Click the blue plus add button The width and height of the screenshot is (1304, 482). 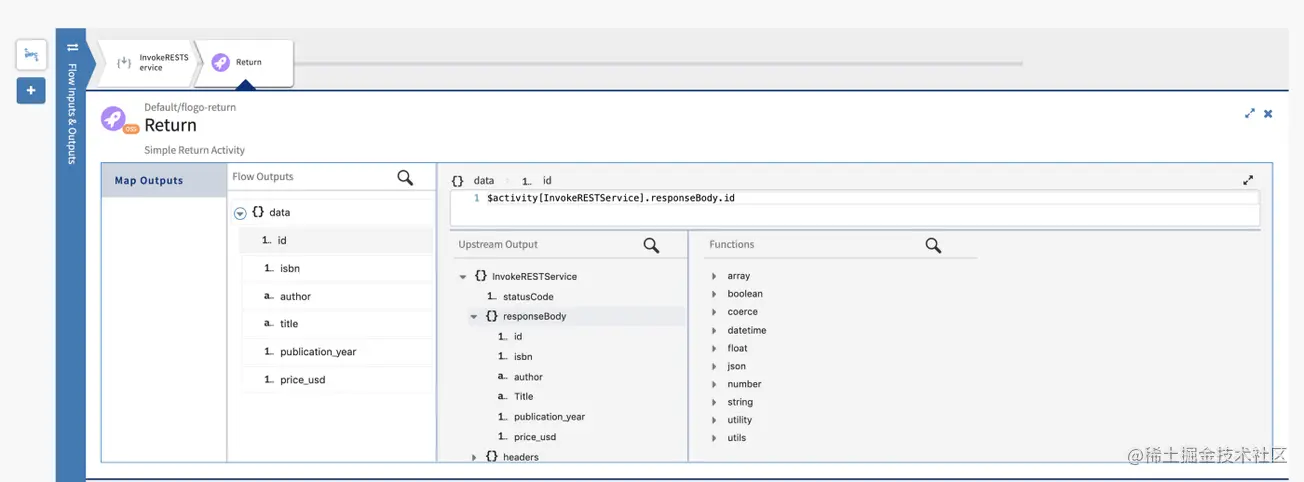click(31, 91)
